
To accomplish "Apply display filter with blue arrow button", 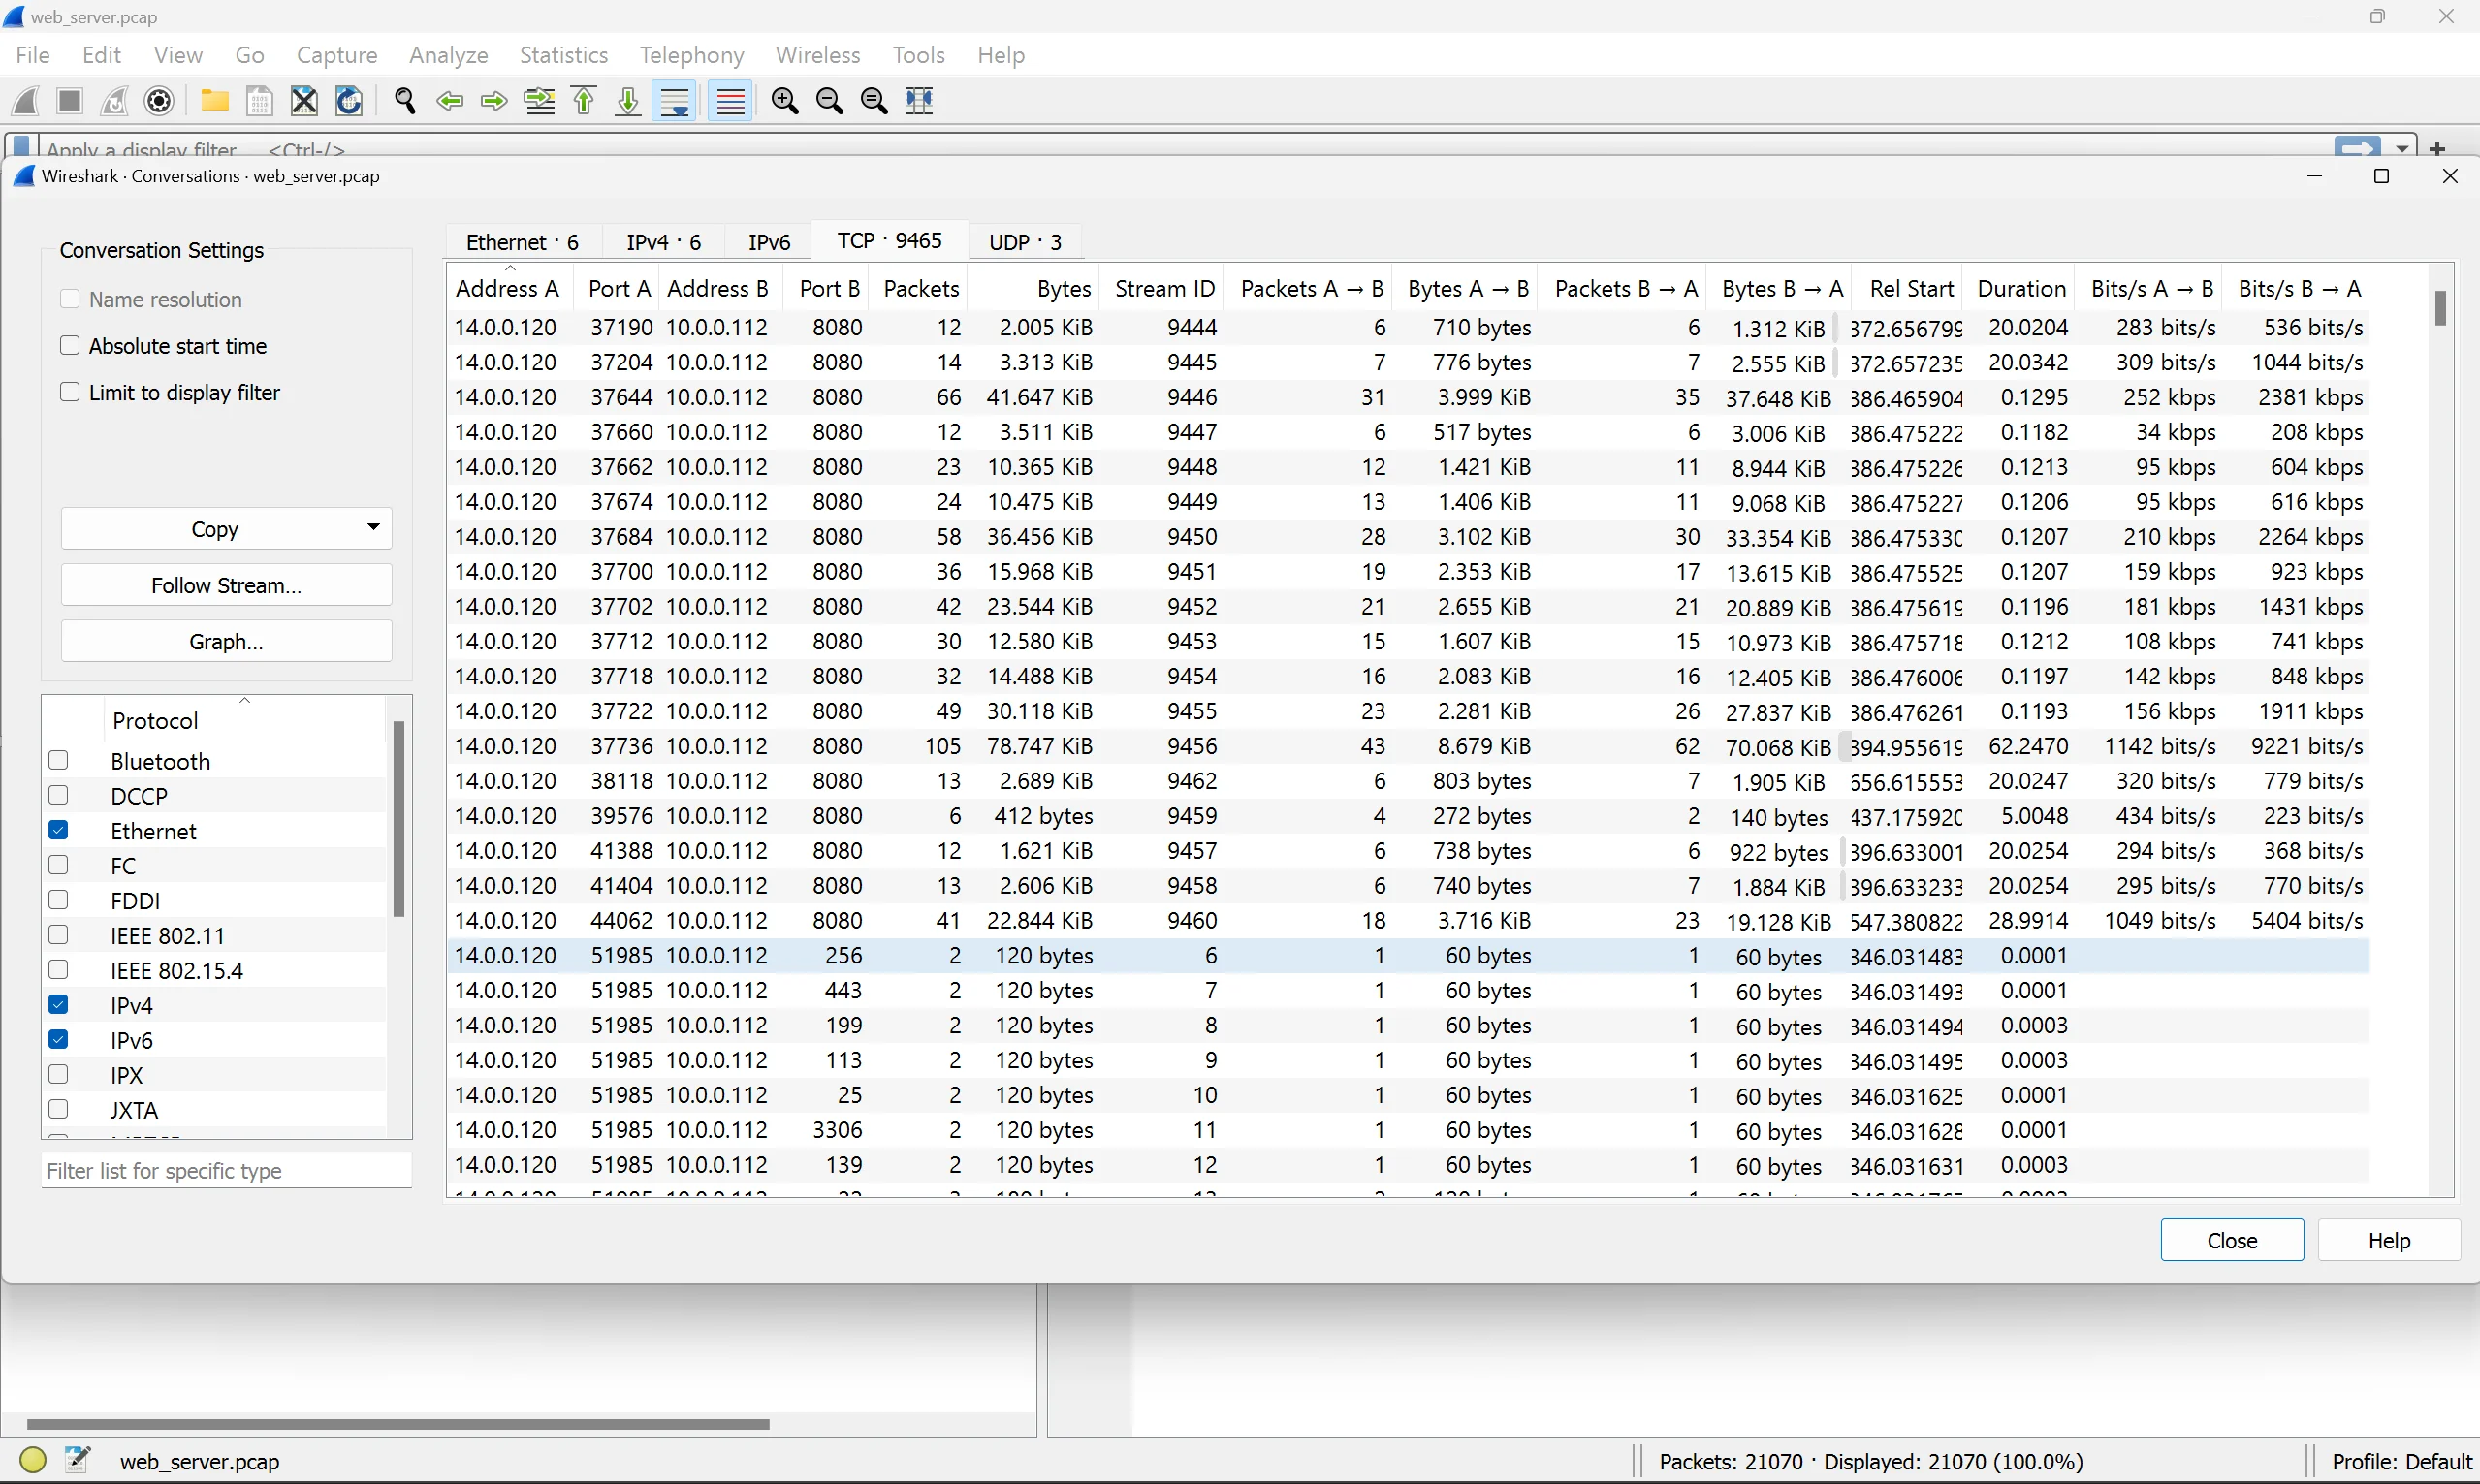I will [x=2357, y=148].
